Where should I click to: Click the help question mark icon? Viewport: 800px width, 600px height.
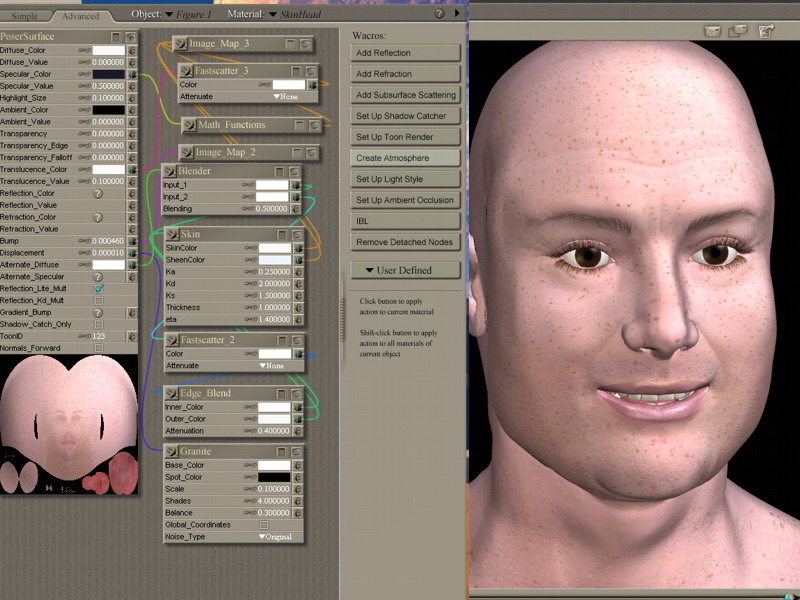(x=440, y=14)
